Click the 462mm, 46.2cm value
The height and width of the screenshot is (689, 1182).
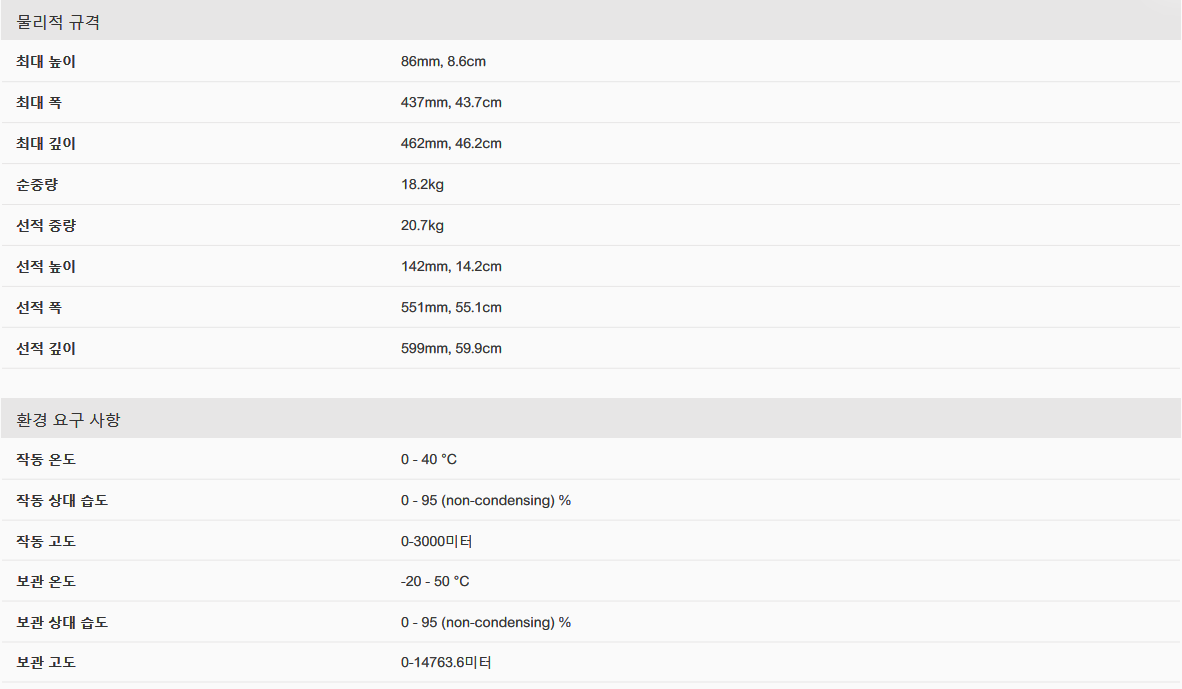click(451, 143)
